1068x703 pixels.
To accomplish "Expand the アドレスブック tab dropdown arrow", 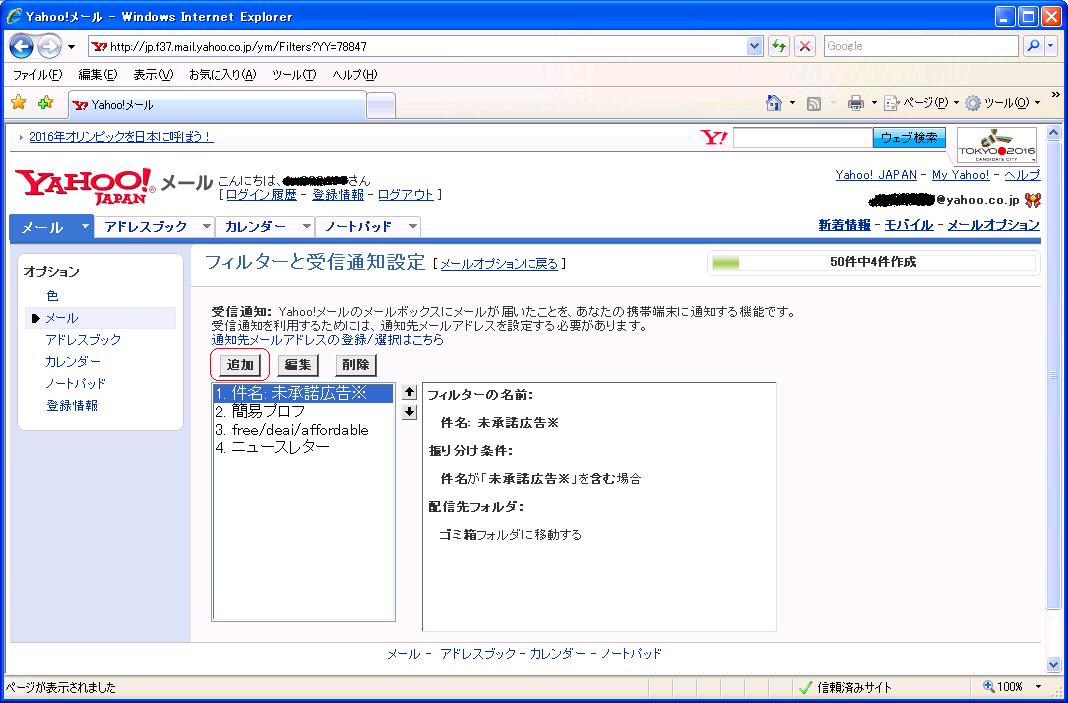I will click(207, 226).
